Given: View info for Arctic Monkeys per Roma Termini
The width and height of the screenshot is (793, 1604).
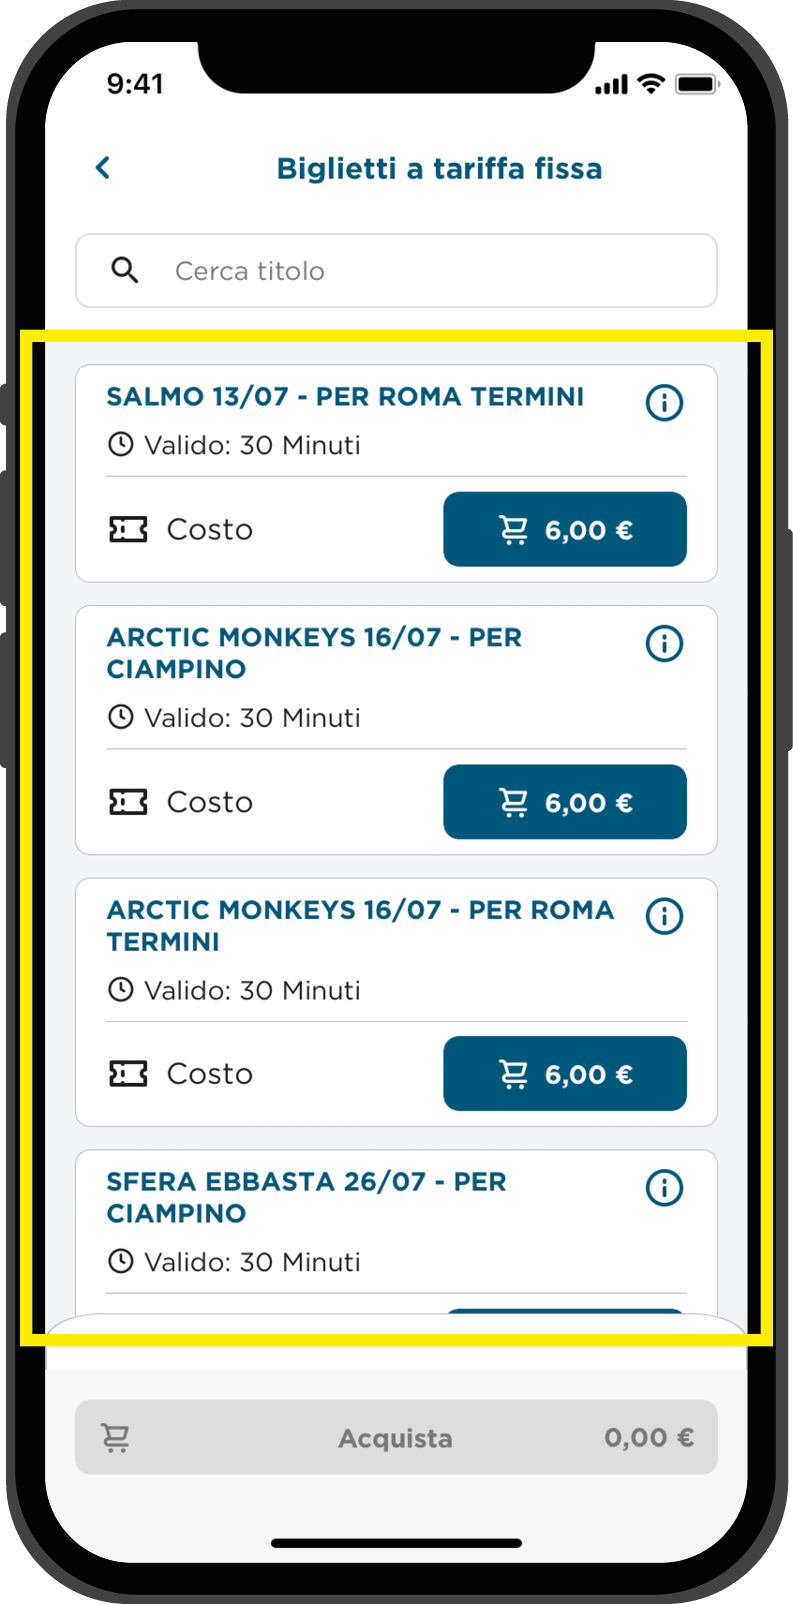Looking at the screenshot, I should 664,915.
